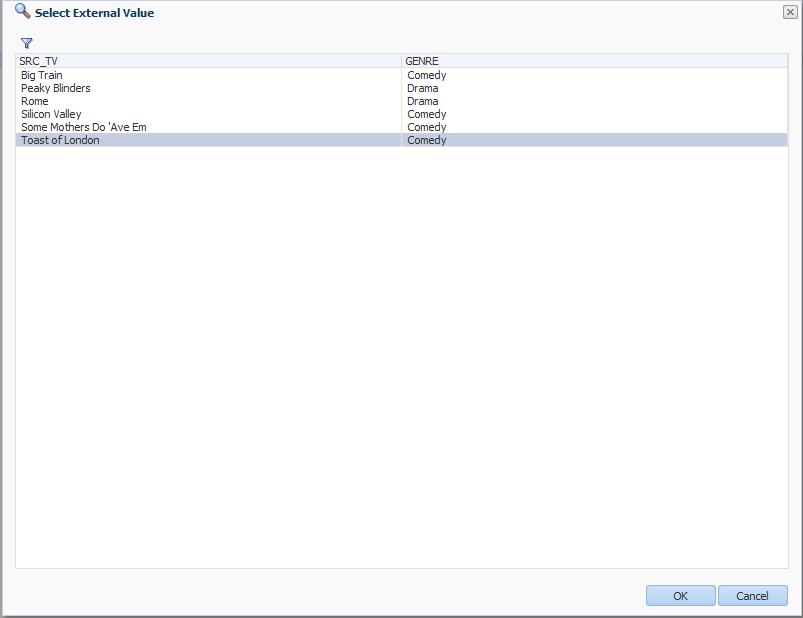Choose the Peaky Blinders entry

[x=56, y=88]
